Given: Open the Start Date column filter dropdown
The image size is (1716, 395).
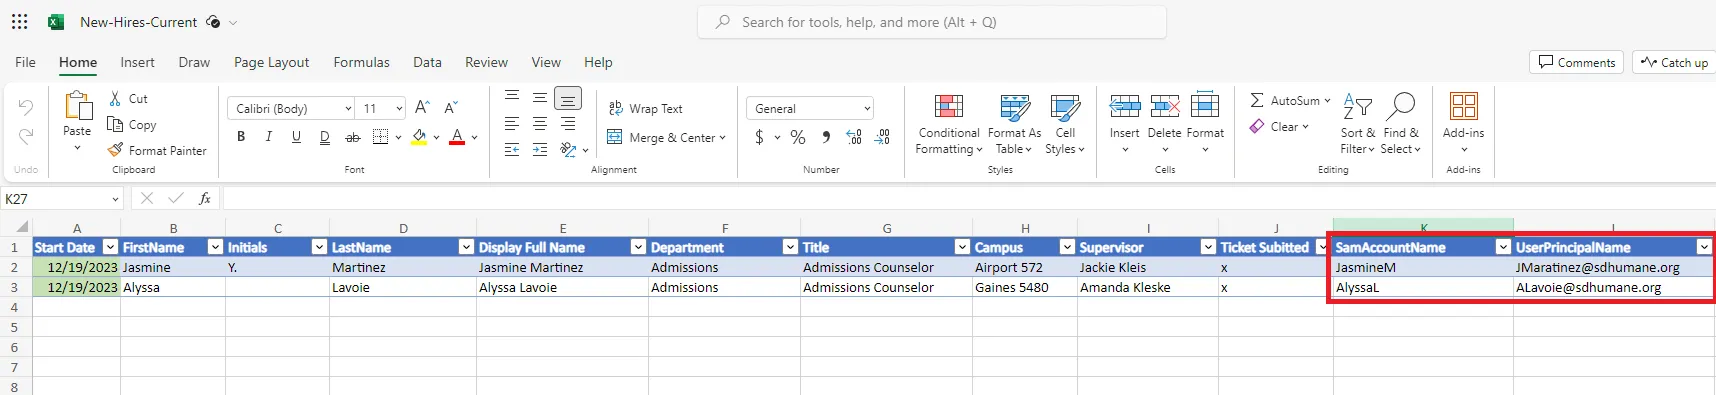Looking at the screenshot, I should (x=111, y=247).
